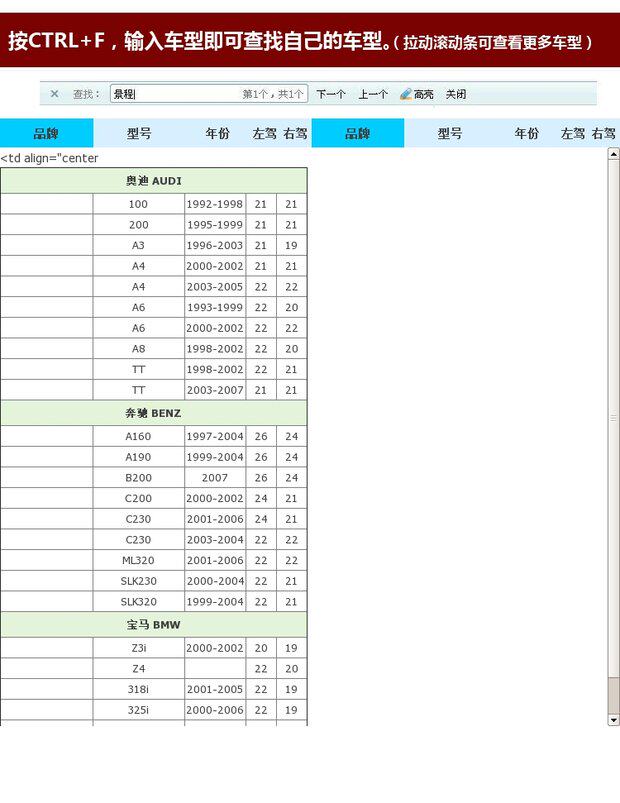Click the 325i model cell
Screen dimensions: 620x803
[x=138, y=710]
